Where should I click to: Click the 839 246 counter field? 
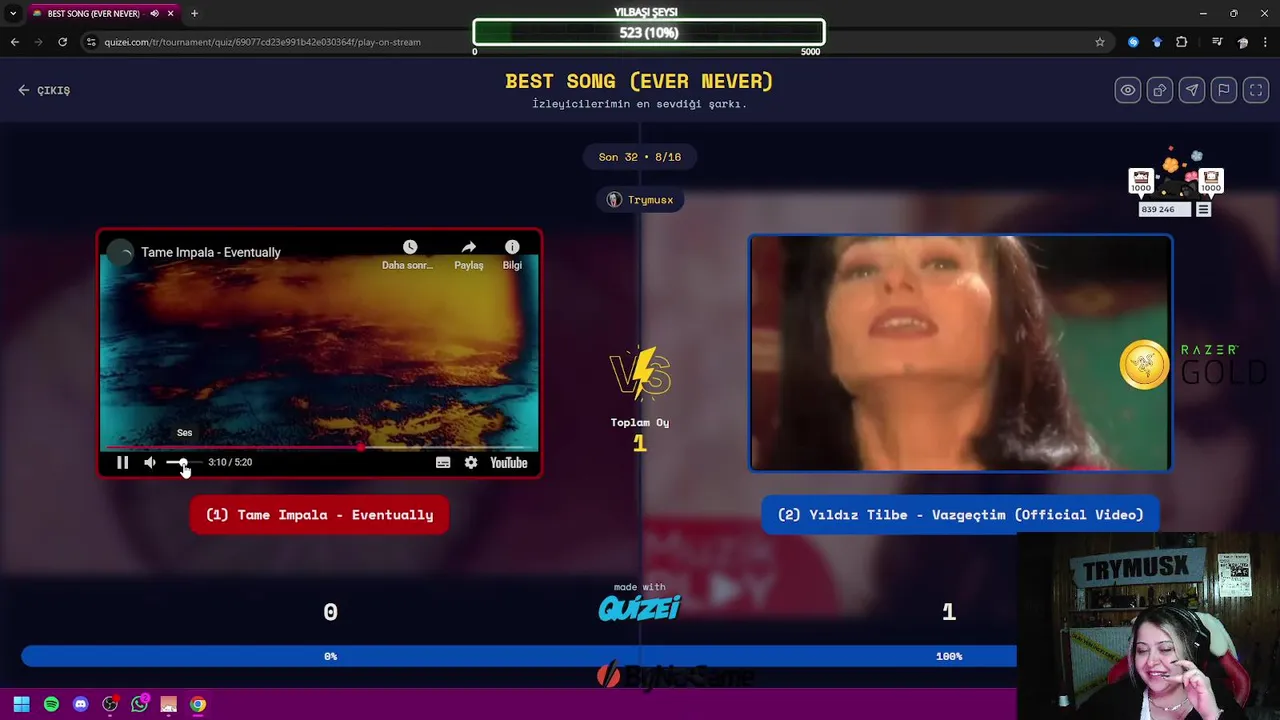tap(1164, 209)
